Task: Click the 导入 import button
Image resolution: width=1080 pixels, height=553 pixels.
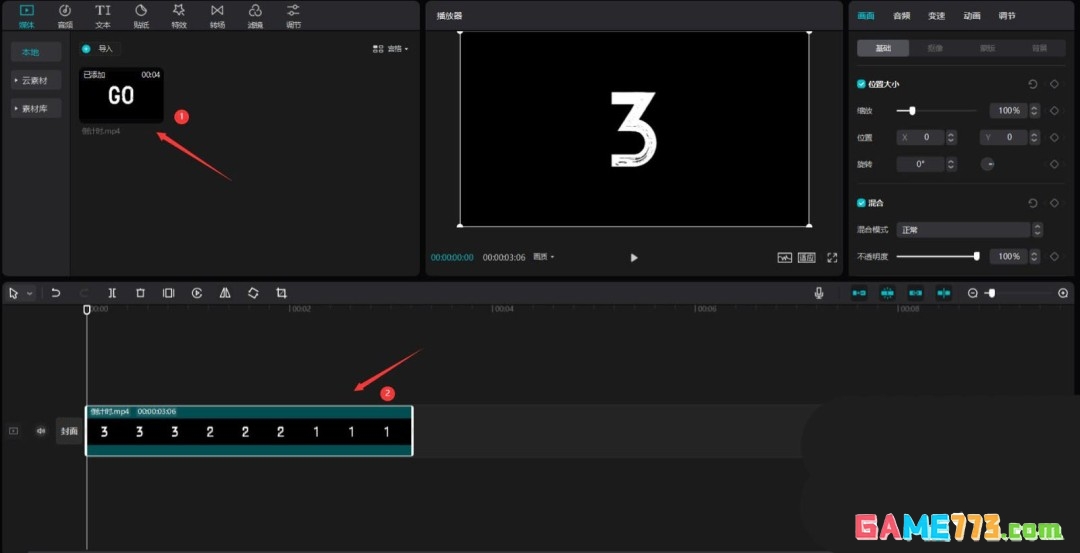Action: [100, 48]
